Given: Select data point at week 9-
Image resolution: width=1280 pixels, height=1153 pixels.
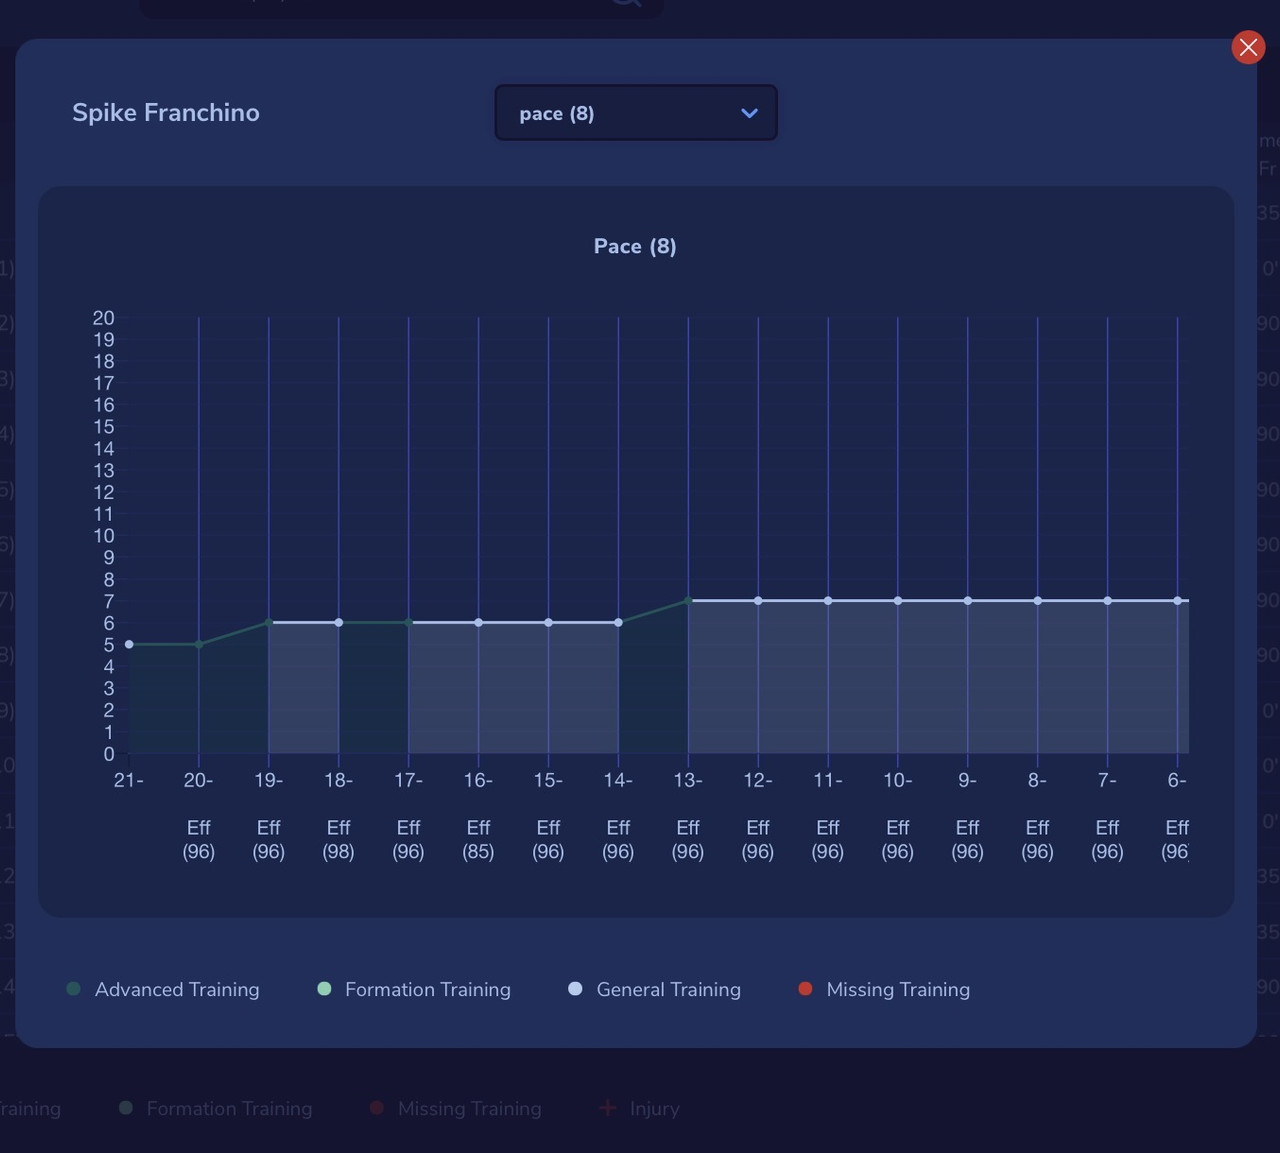Looking at the screenshot, I should 967,601.
